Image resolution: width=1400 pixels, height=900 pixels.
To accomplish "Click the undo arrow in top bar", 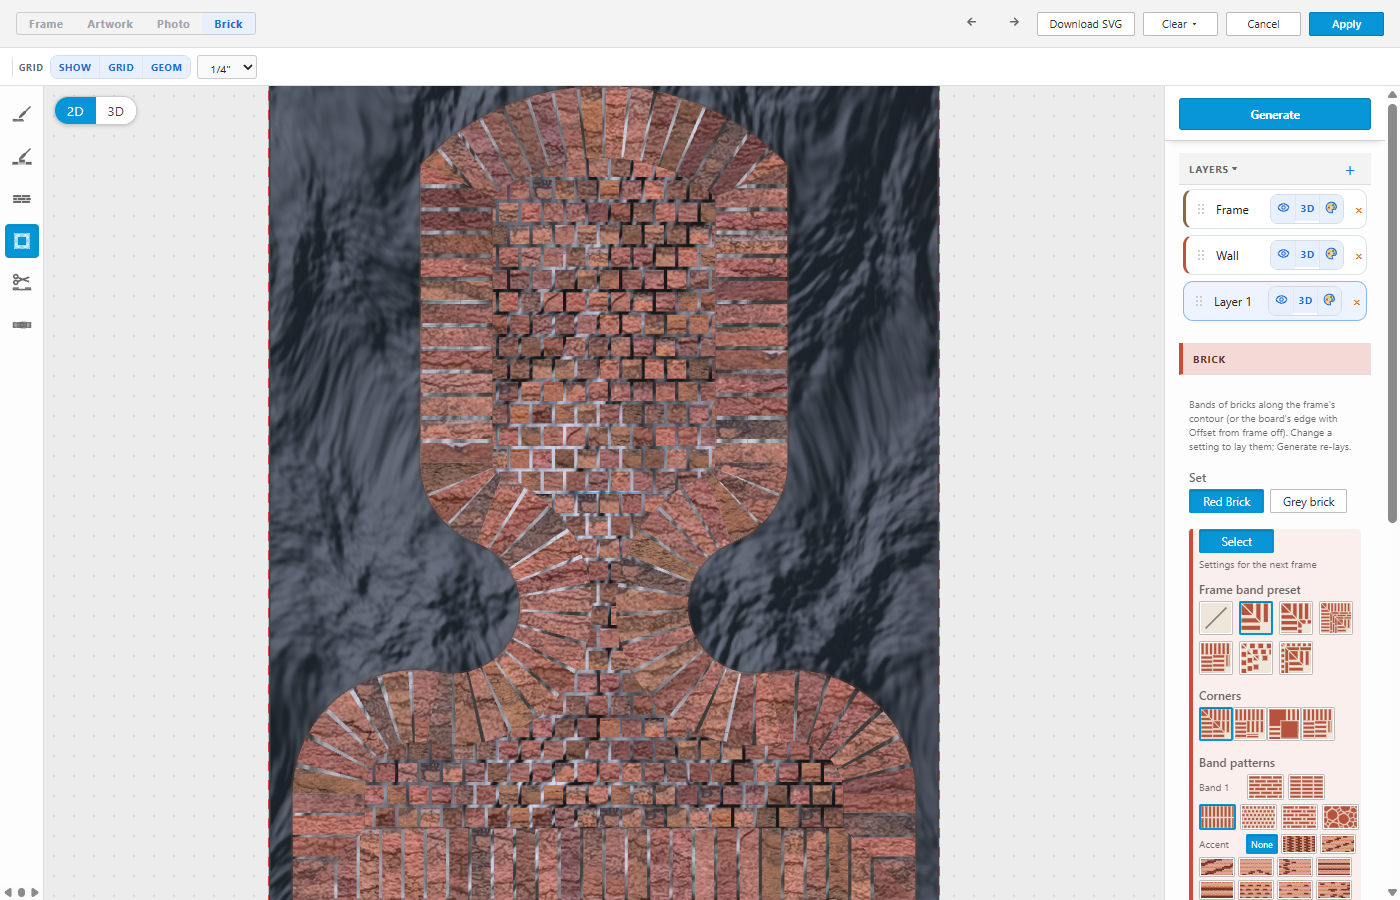I will tap(971, 23).
